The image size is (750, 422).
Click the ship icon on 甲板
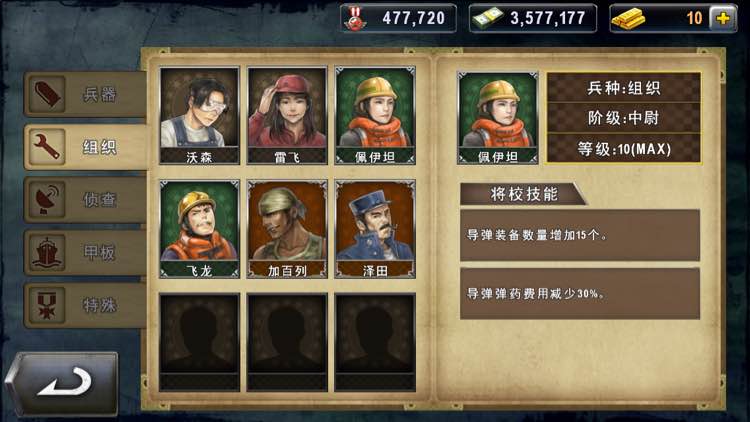pyautogui.click(x=47, y=252)
